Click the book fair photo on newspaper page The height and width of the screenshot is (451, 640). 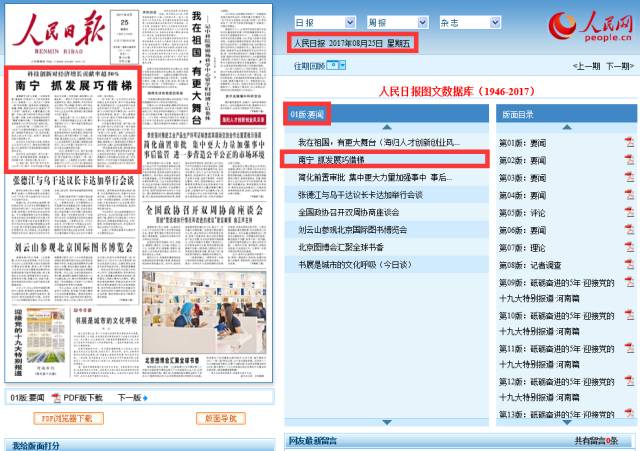click(204, 313)
